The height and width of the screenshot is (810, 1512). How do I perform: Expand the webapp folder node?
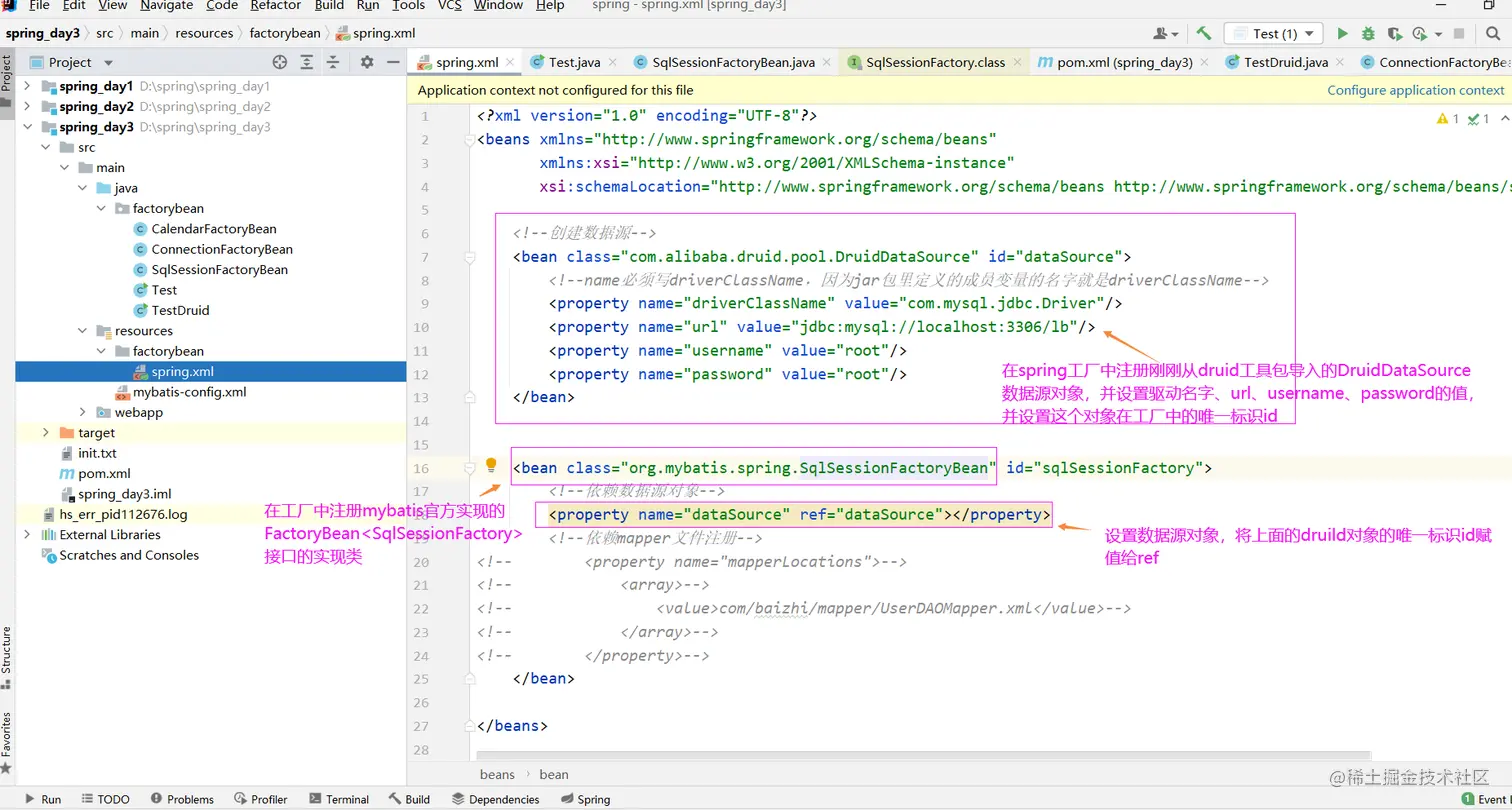(x=83, y=412)
